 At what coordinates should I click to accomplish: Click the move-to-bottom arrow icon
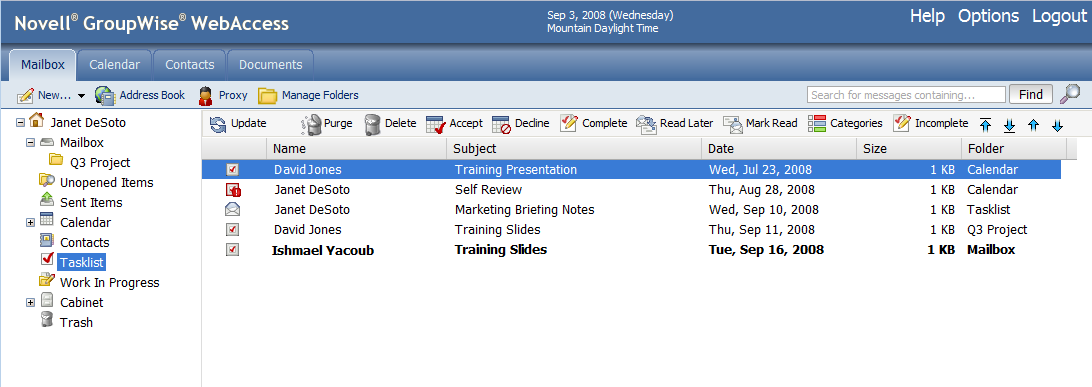(x=1009, y=125)
